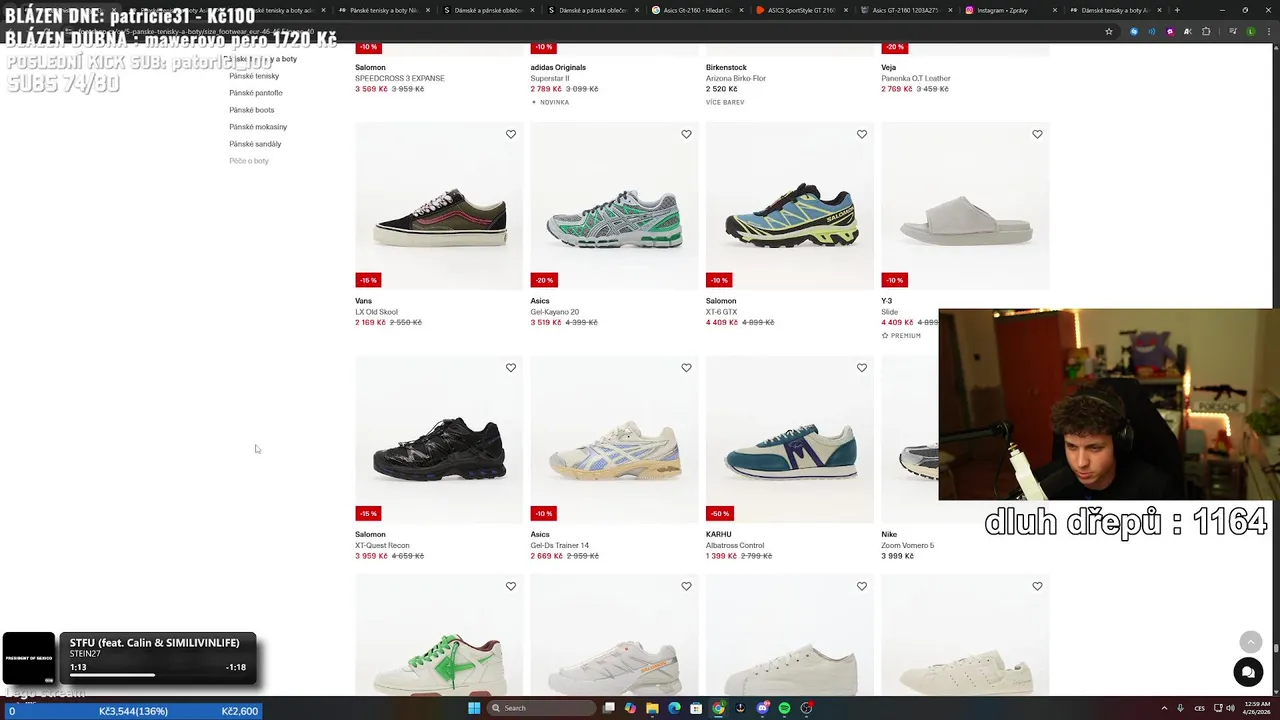This screenshot has height=720, width=1280.
Task: Open Windows Start menu
Action: pos(474,708)
